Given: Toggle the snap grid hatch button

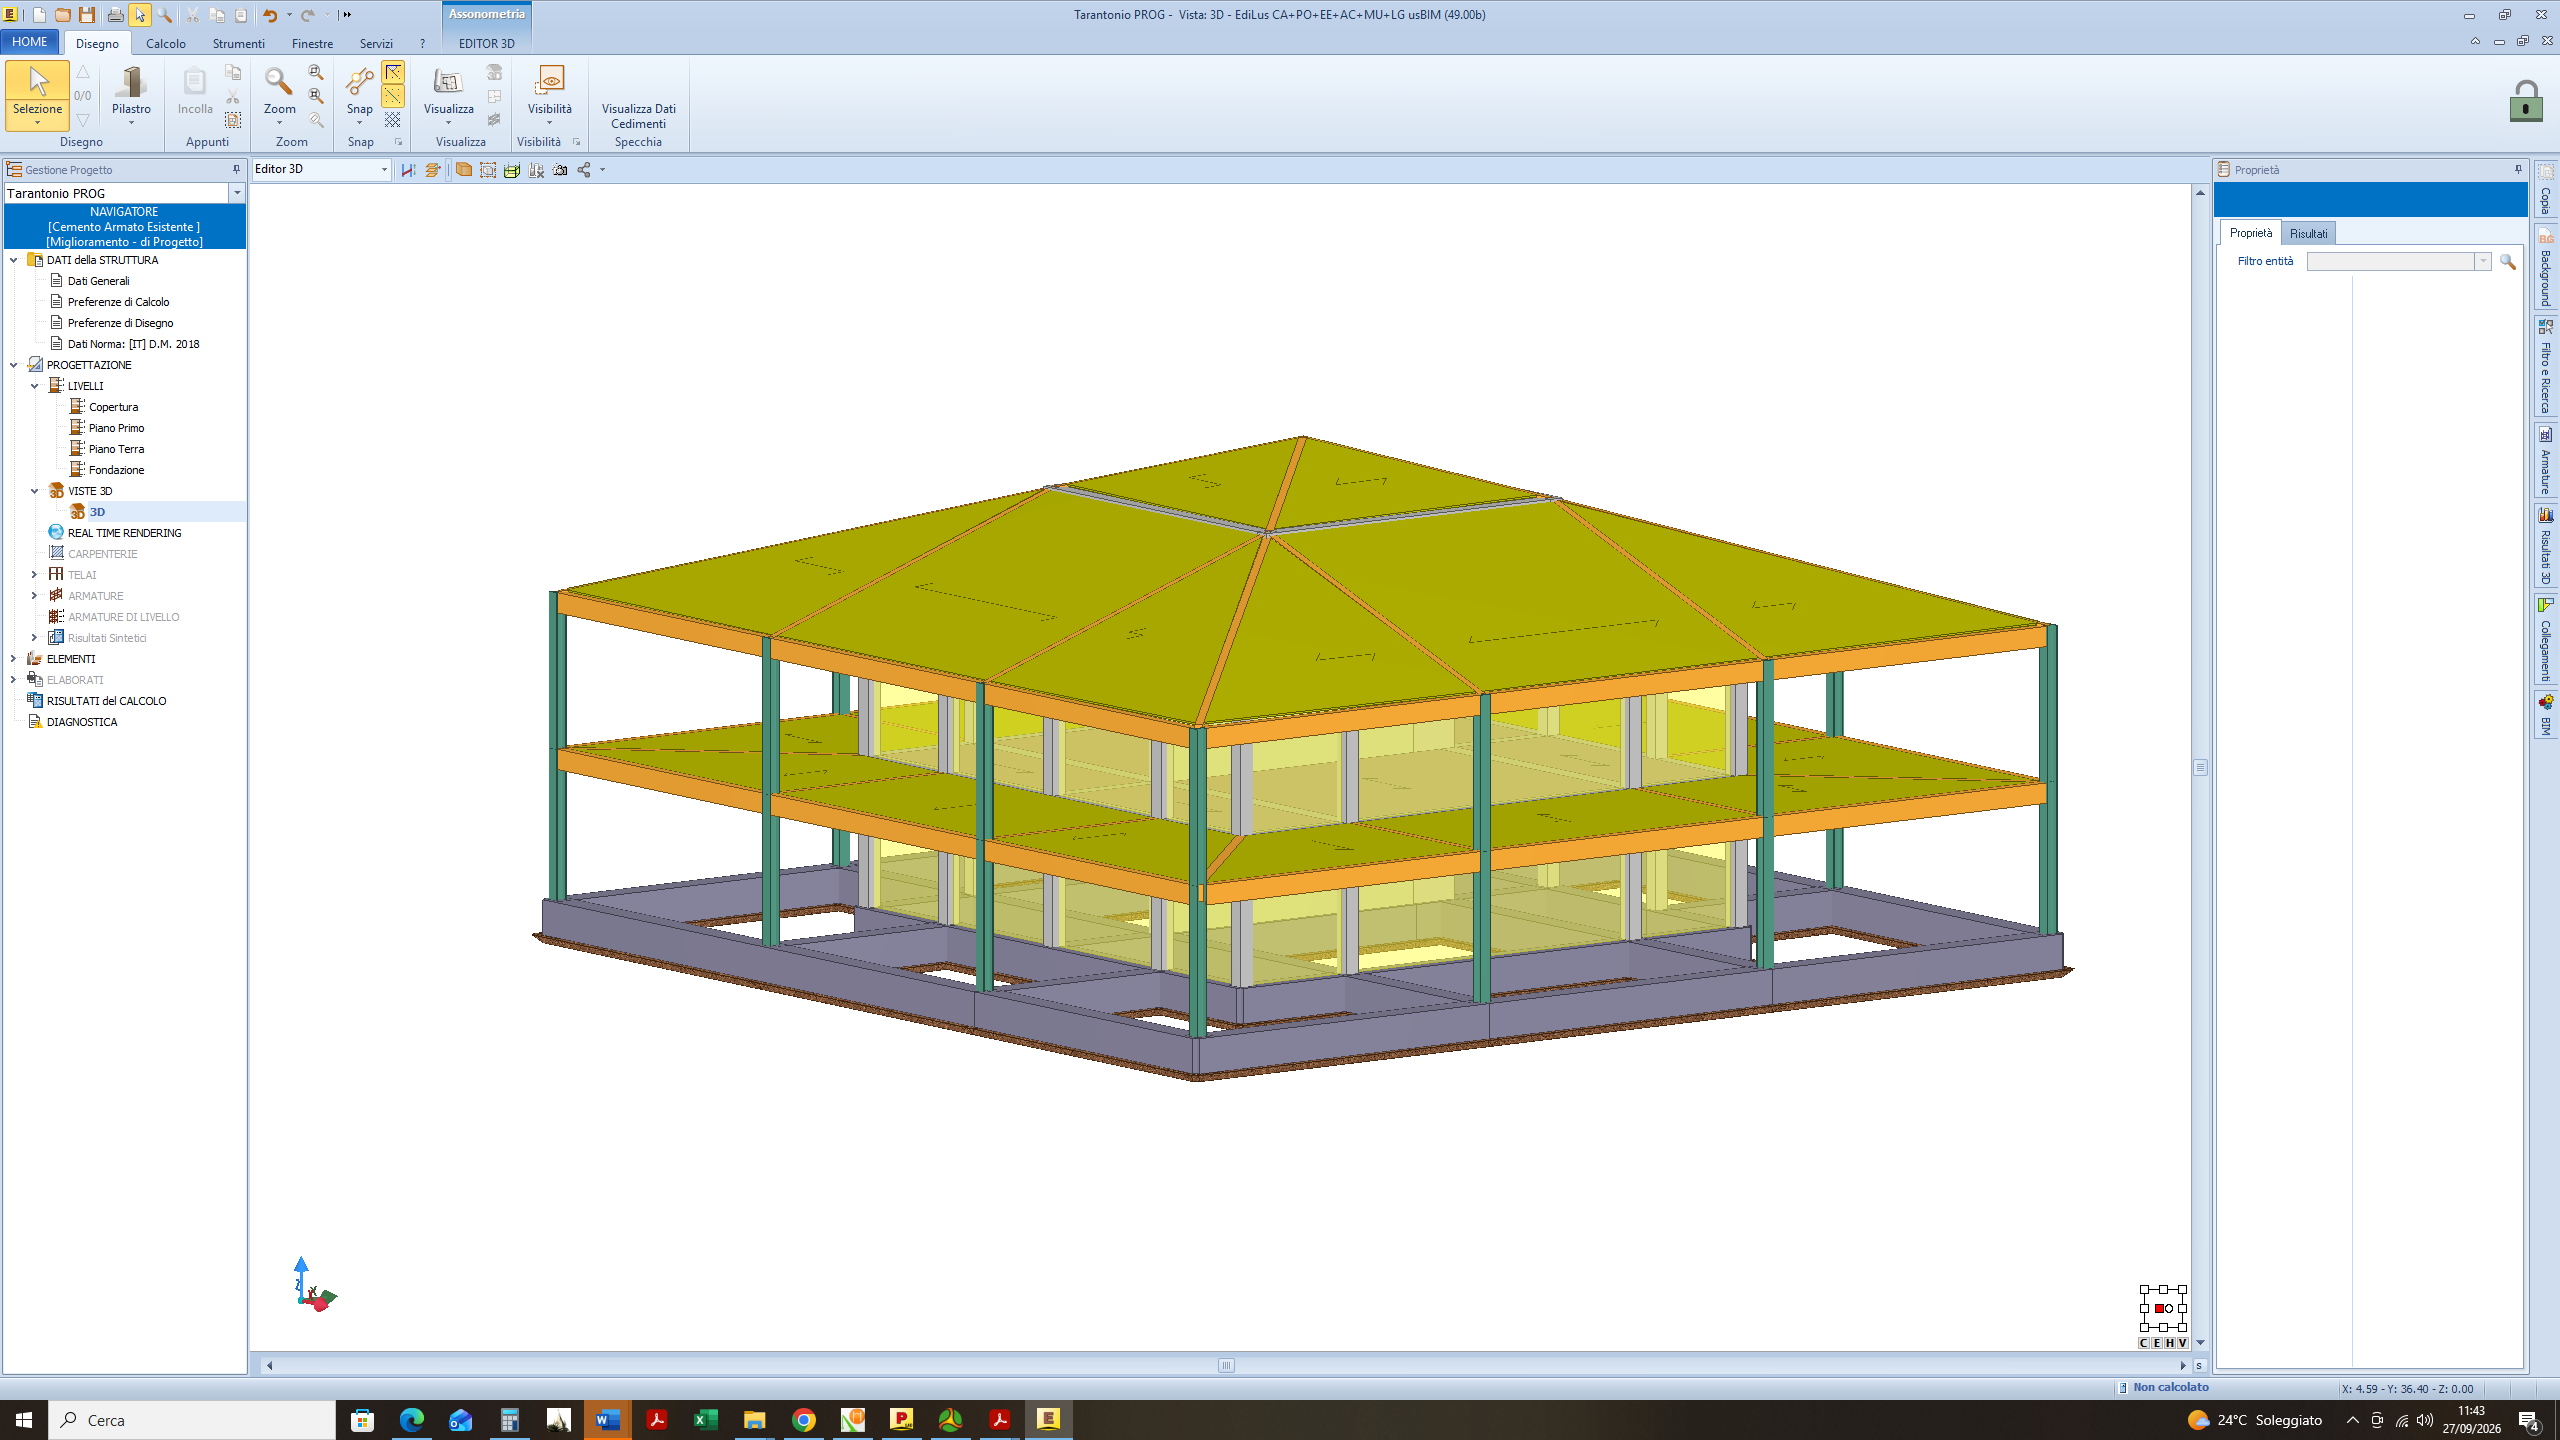Looking at the screenshot, I should 393,120.
